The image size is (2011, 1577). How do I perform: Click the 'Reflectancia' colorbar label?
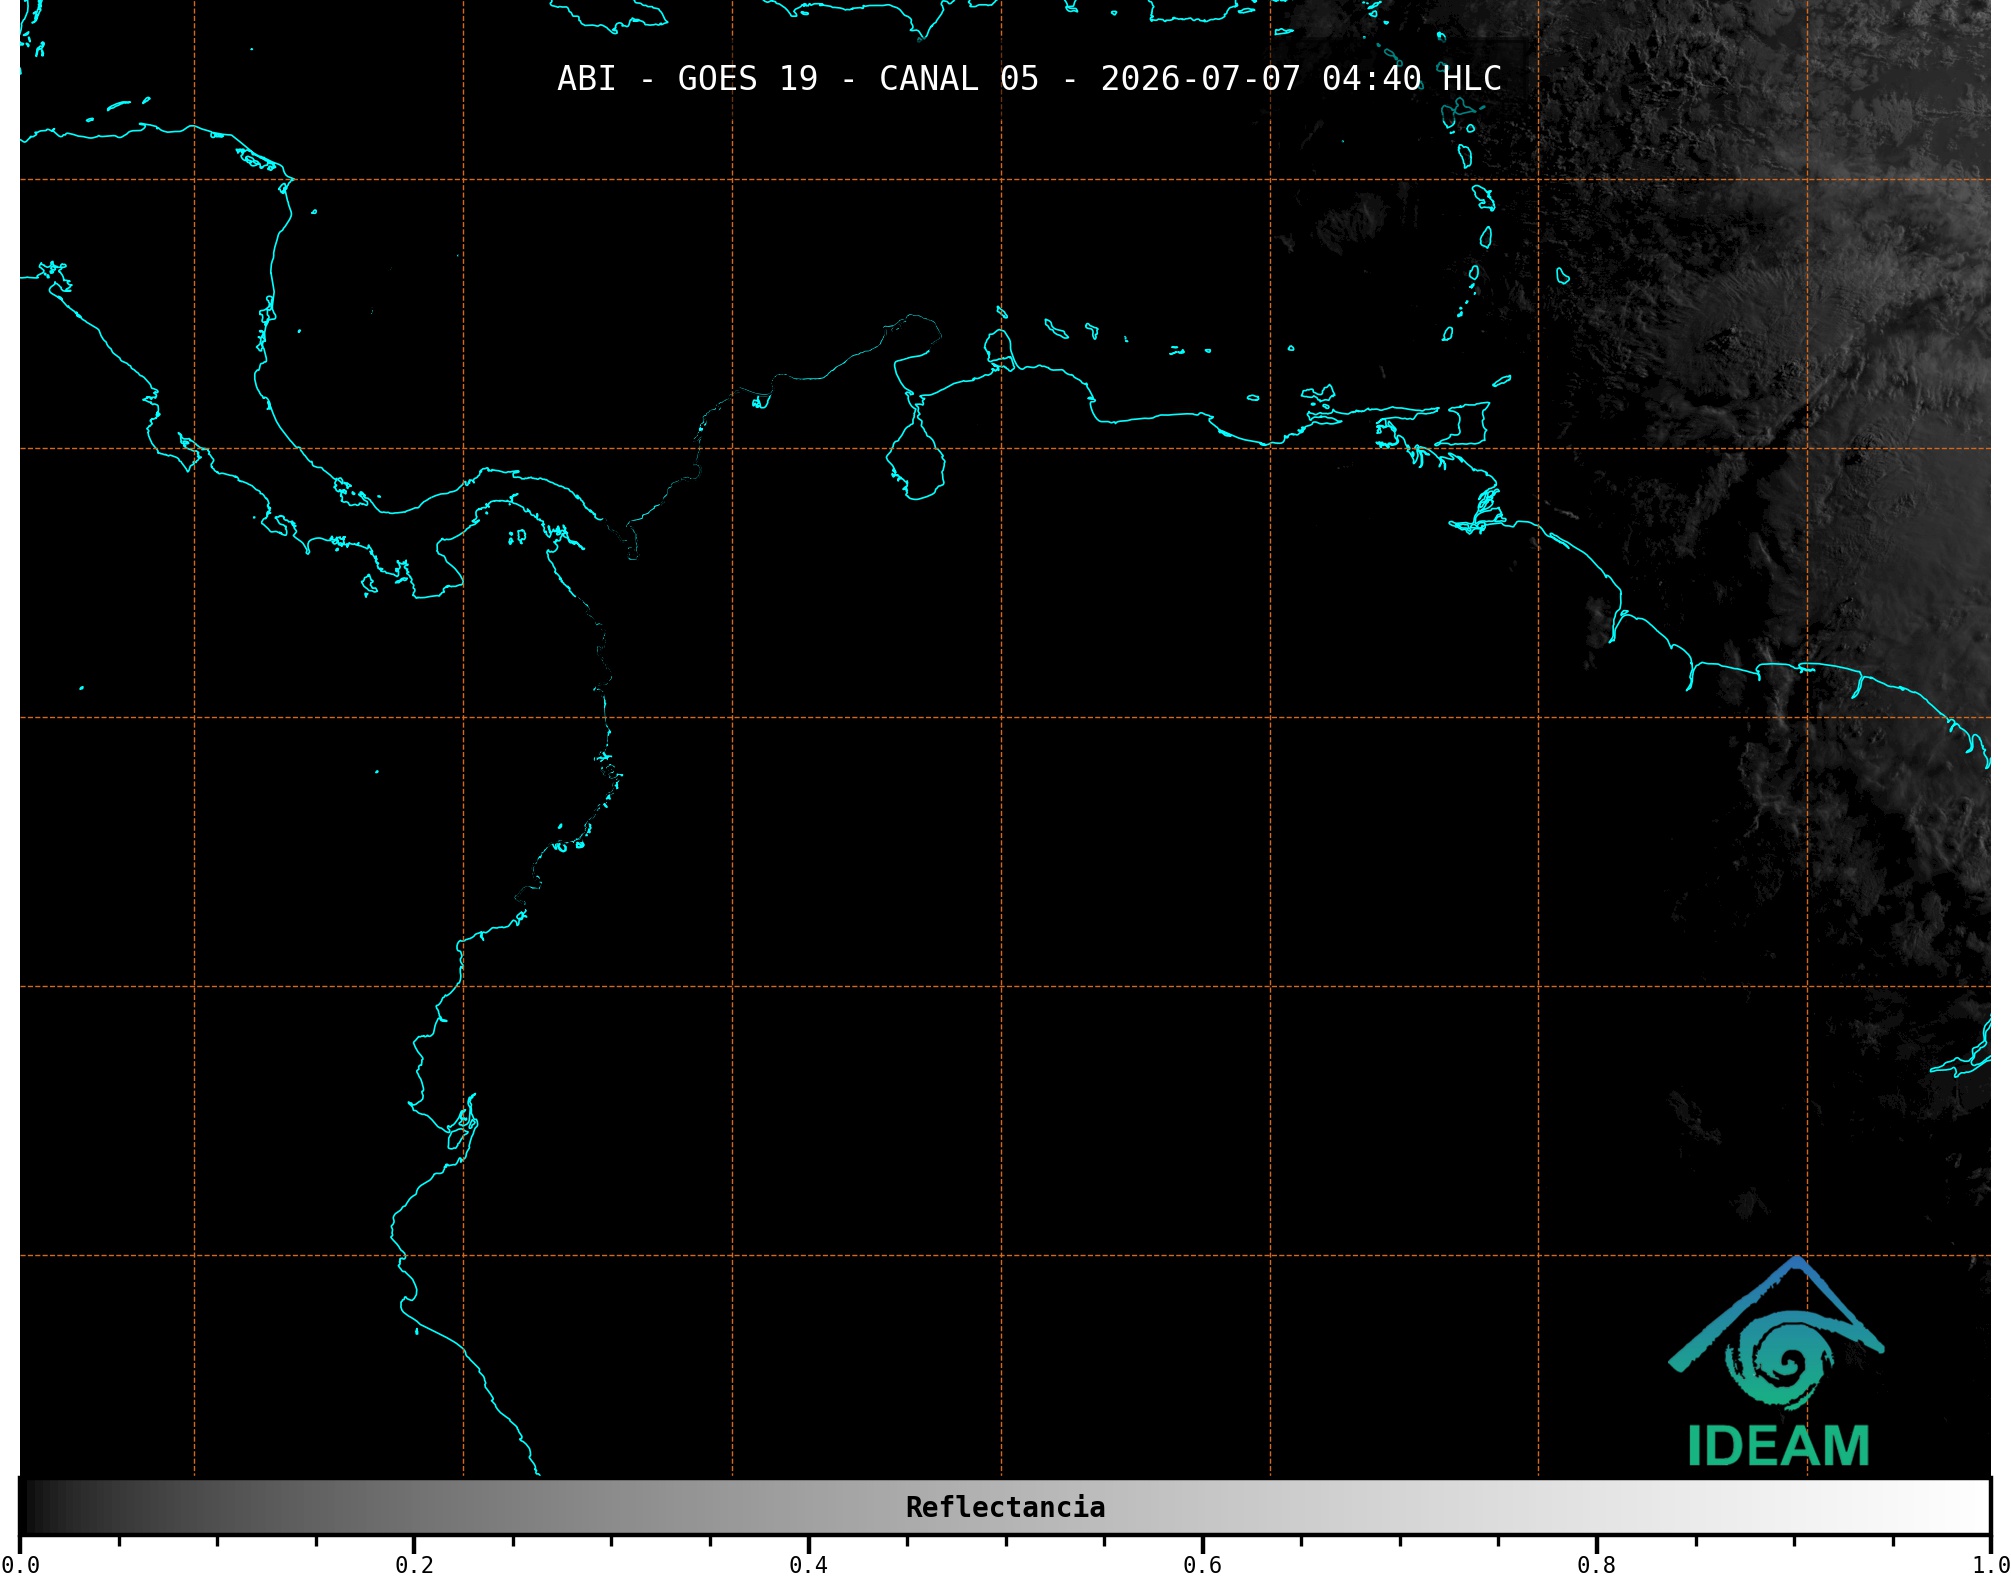(1005, 1507)
